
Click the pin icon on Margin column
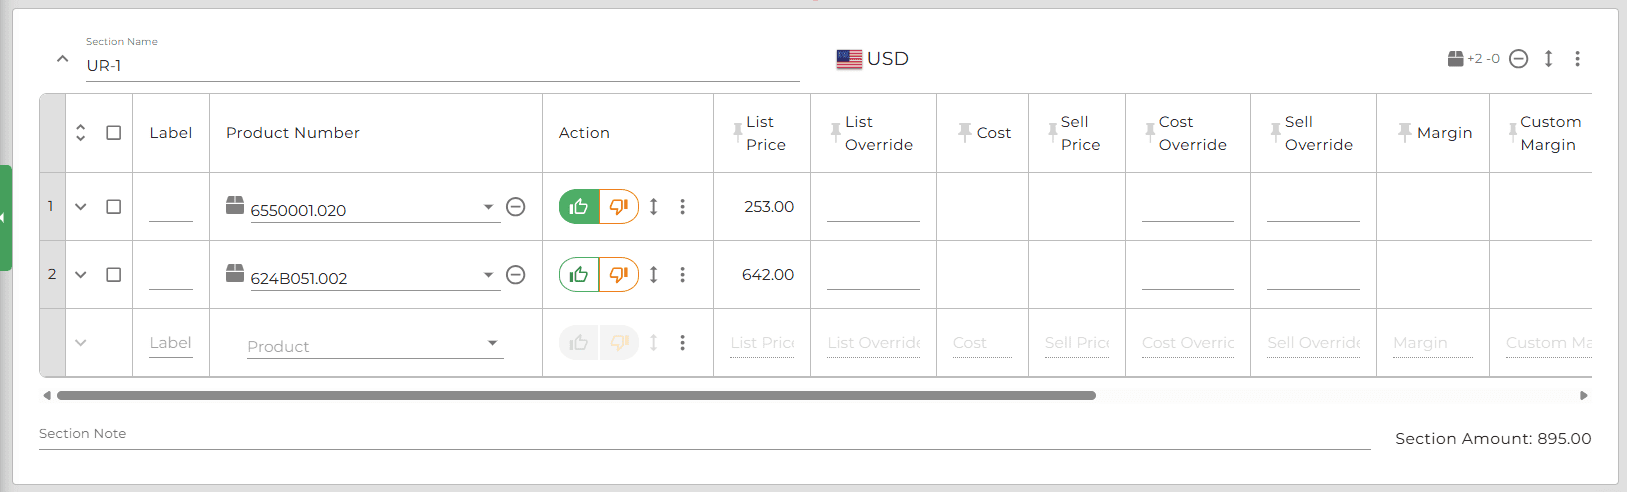[1405, 132]
